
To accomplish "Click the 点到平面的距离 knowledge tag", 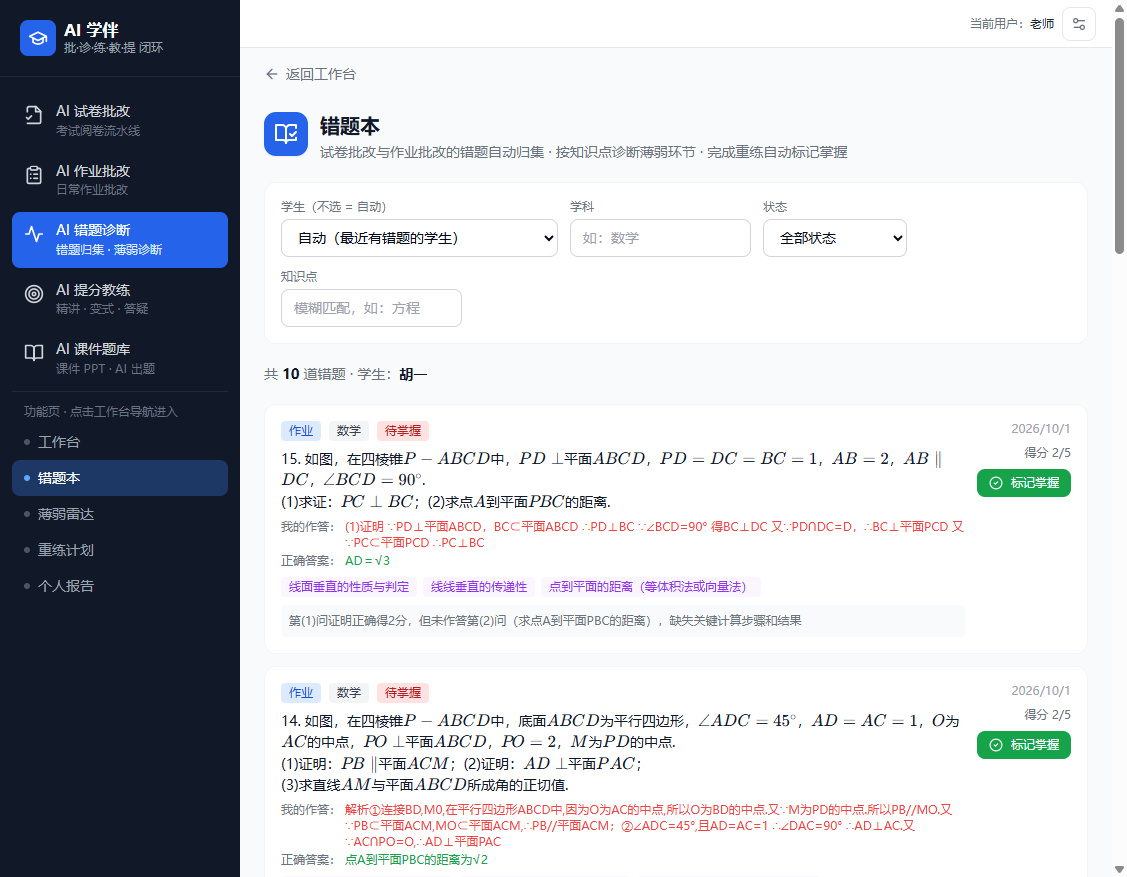I will coord(650,587).
